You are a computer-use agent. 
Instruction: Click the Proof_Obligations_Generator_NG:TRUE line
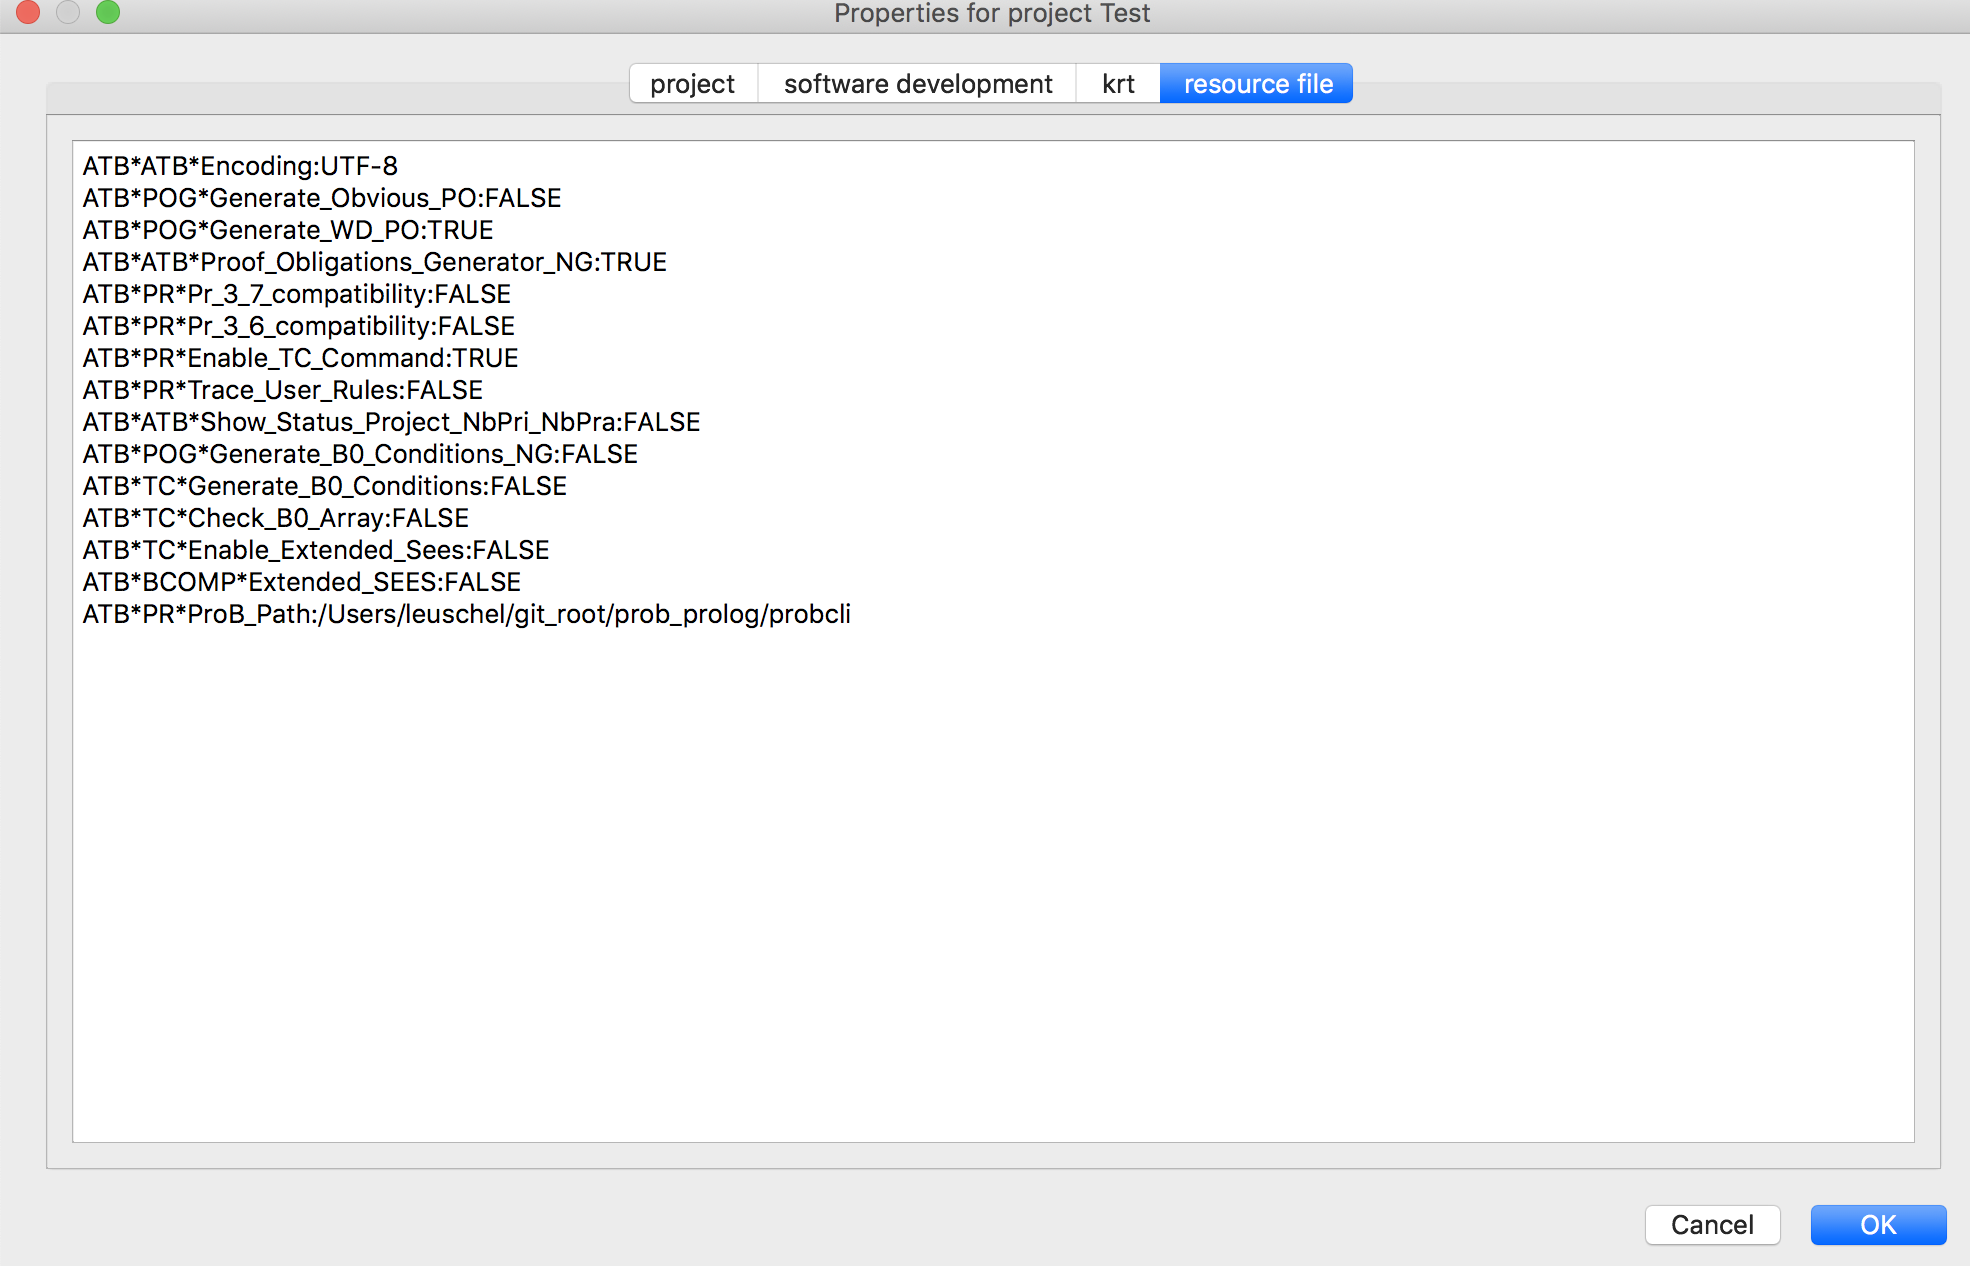pos(374,262)
